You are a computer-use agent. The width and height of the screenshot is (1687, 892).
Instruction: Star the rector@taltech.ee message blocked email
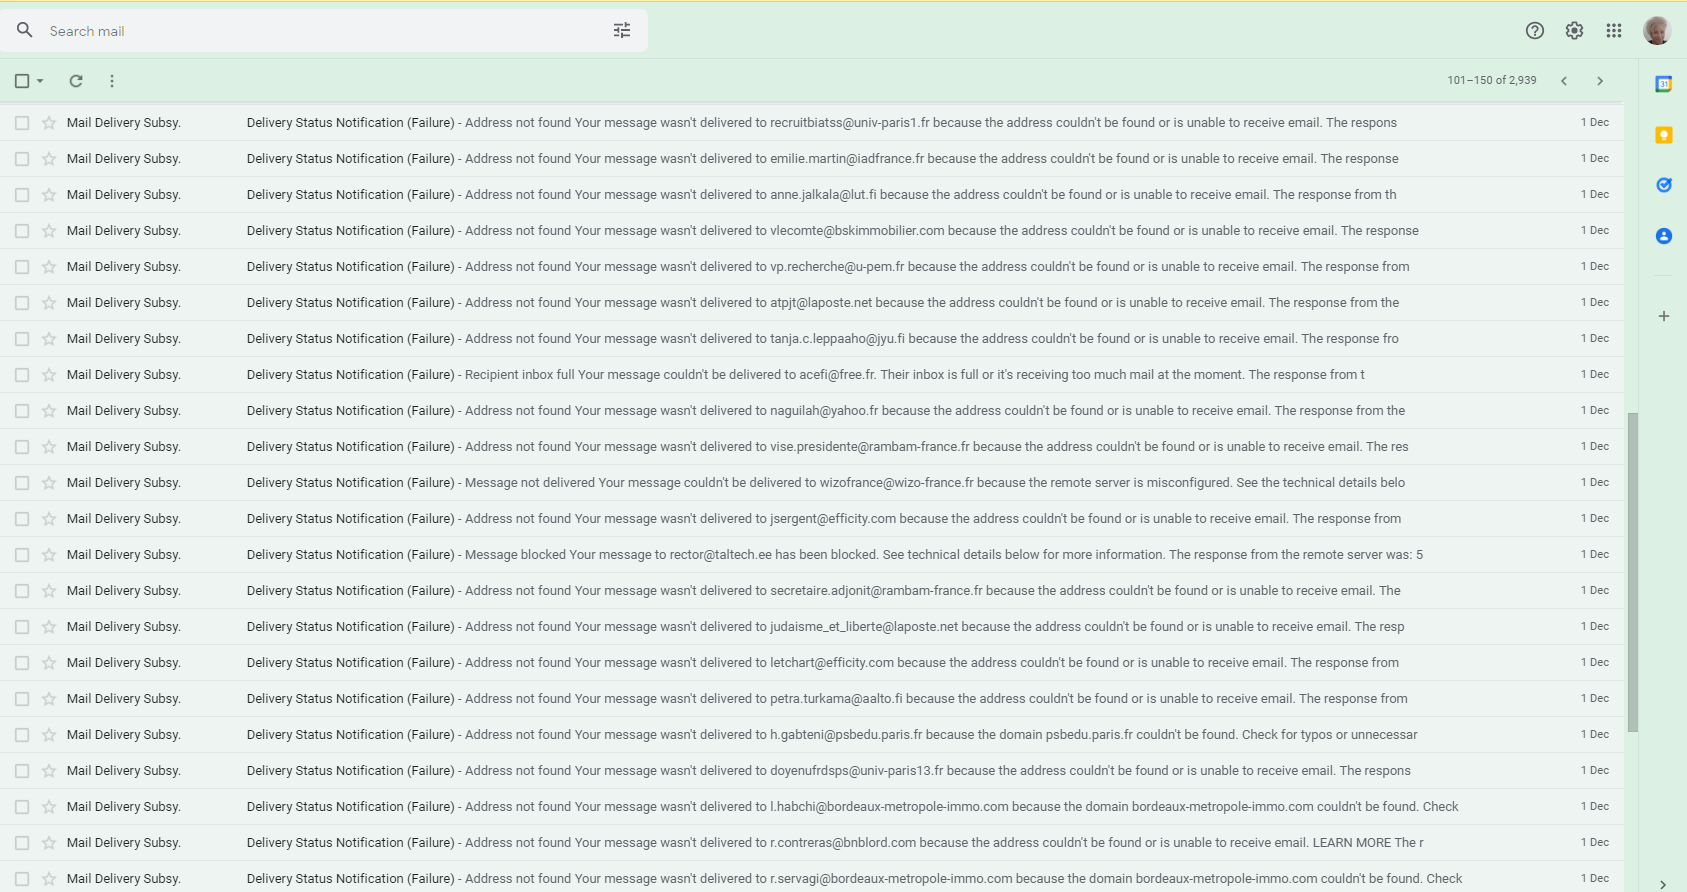[x=49, y=555]
